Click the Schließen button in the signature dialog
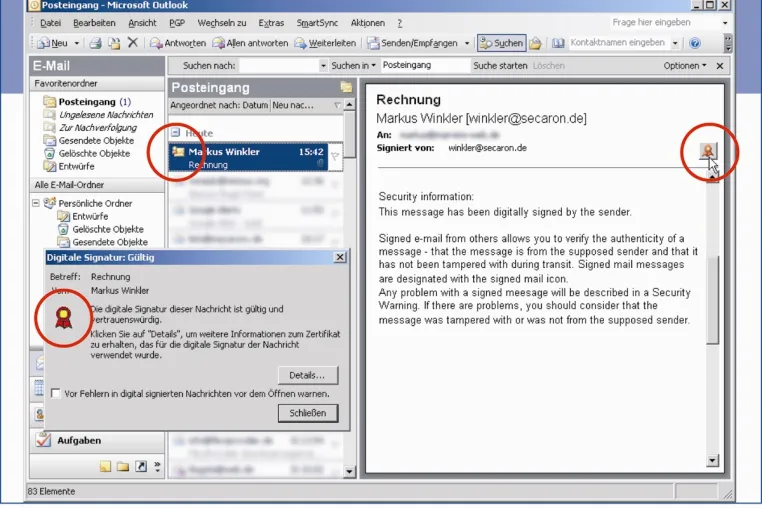This screenshot has width=762, height=508. point(308,413)
